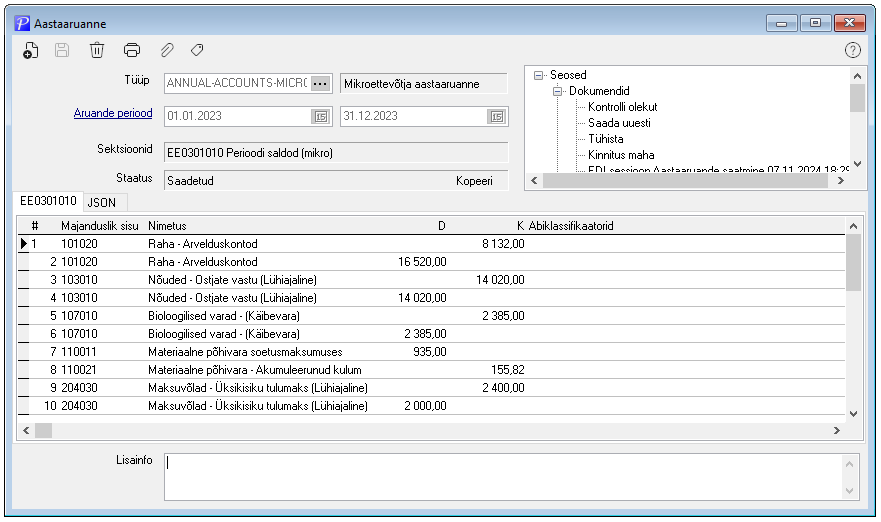Click table horizontal scrollbar right arrow

tap(837, 430)
